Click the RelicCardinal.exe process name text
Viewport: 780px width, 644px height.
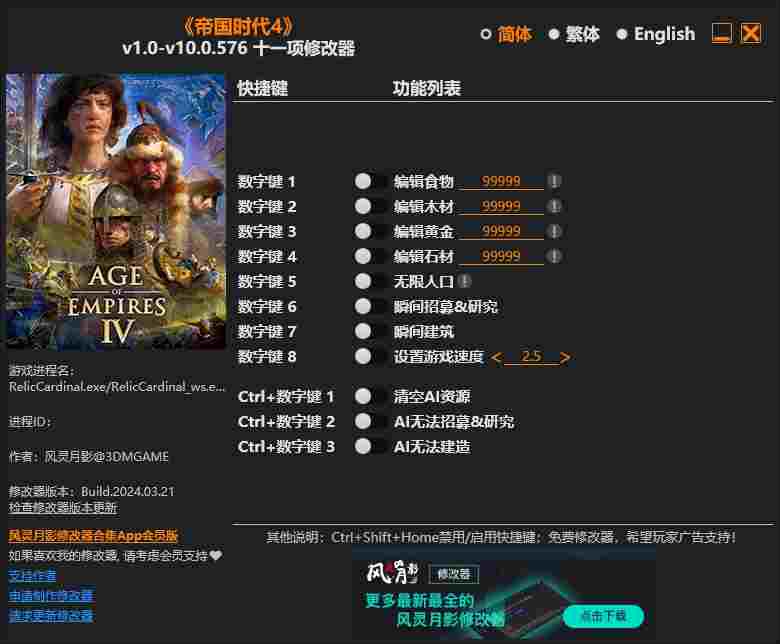(x=117, y=387)
